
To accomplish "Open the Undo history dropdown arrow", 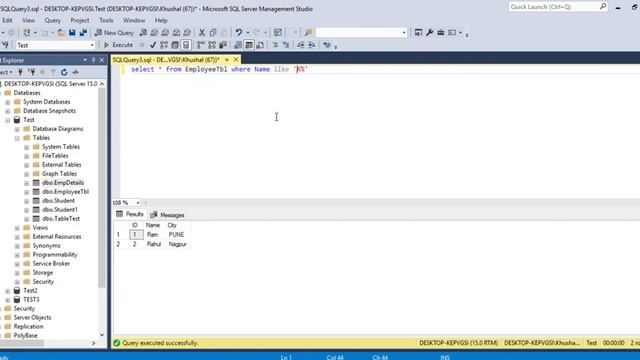I will (247, 33).
